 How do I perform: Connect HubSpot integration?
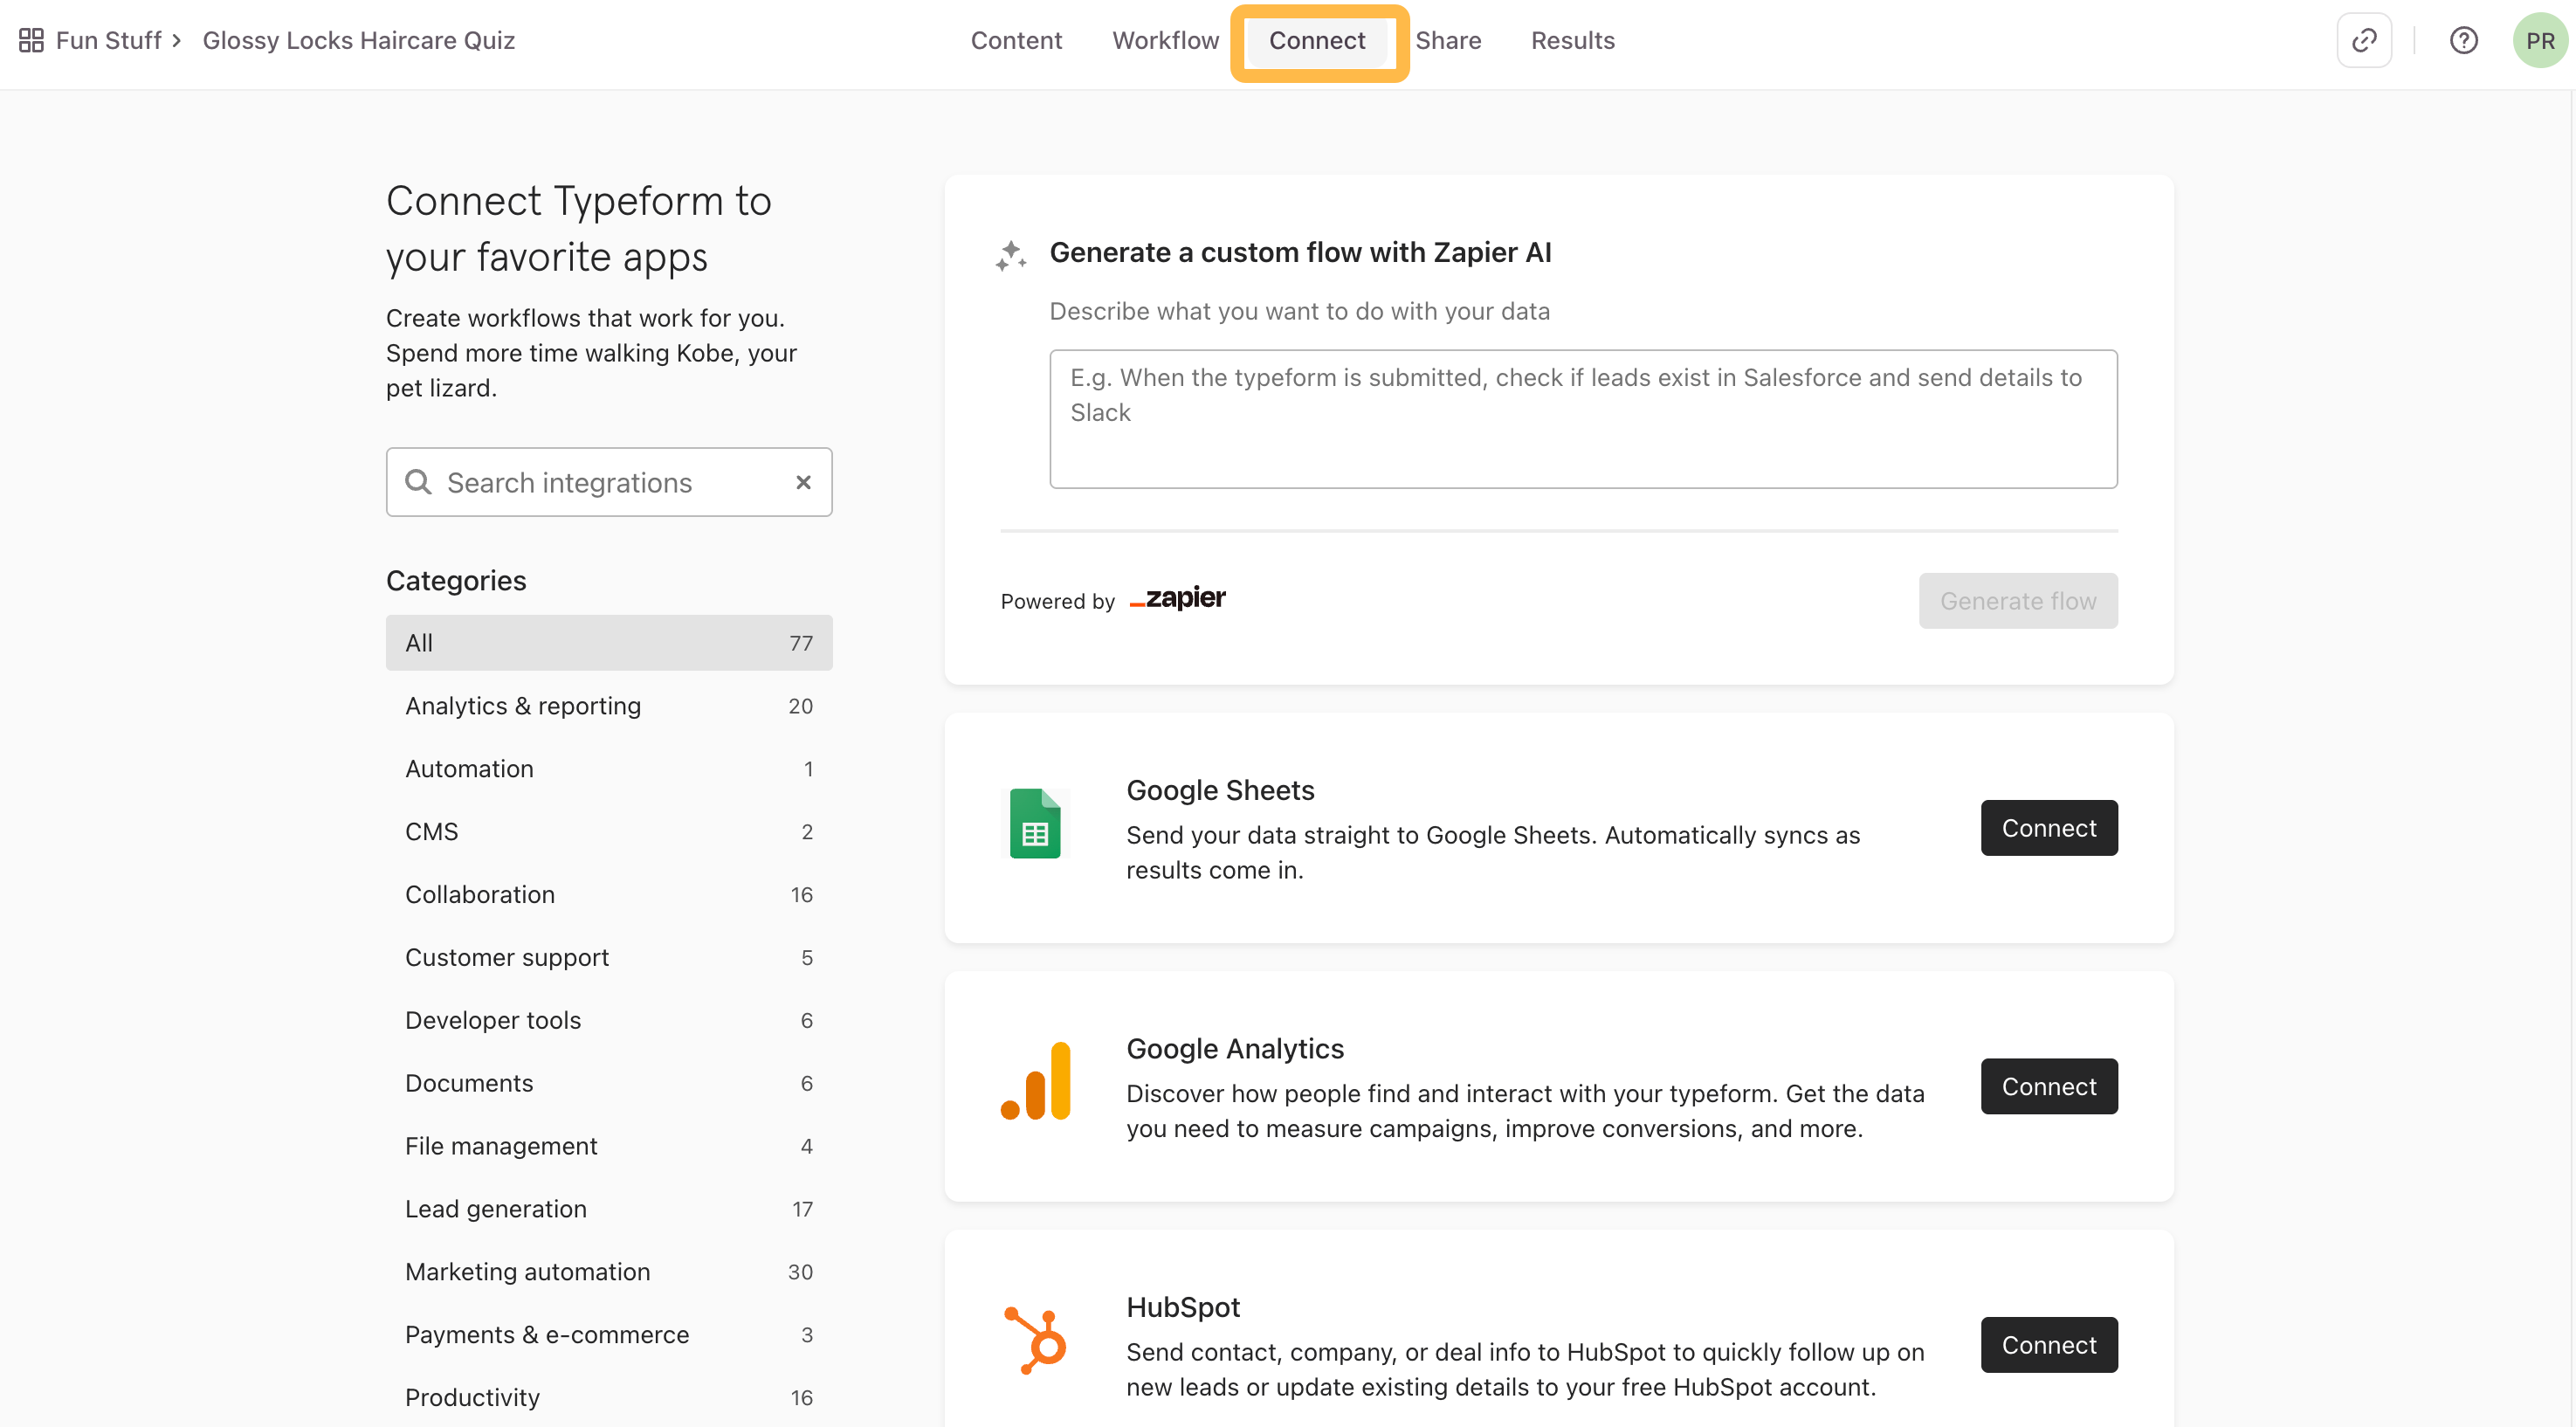2049,1345
